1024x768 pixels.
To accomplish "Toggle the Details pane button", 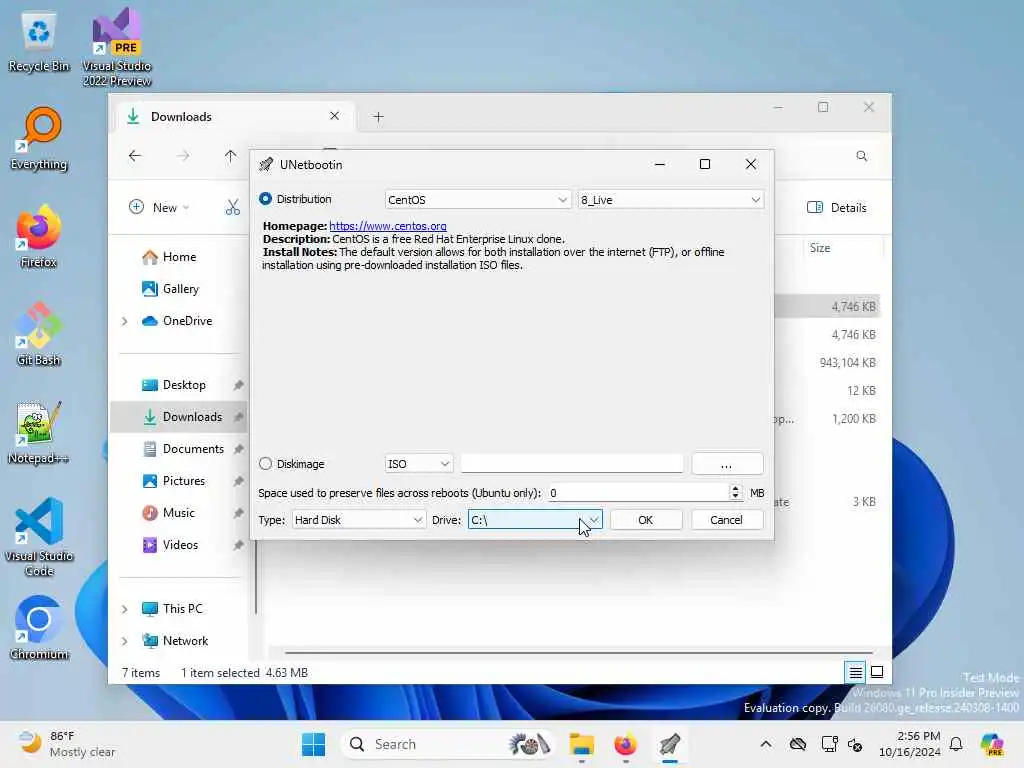I will coord(837,208).
